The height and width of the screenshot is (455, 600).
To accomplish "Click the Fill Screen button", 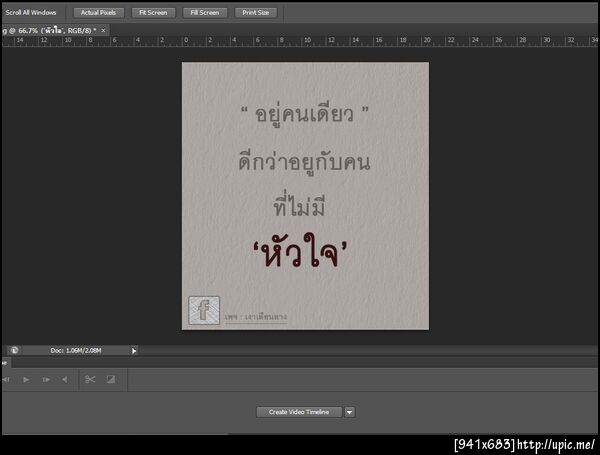I will [x=205, y=13].
